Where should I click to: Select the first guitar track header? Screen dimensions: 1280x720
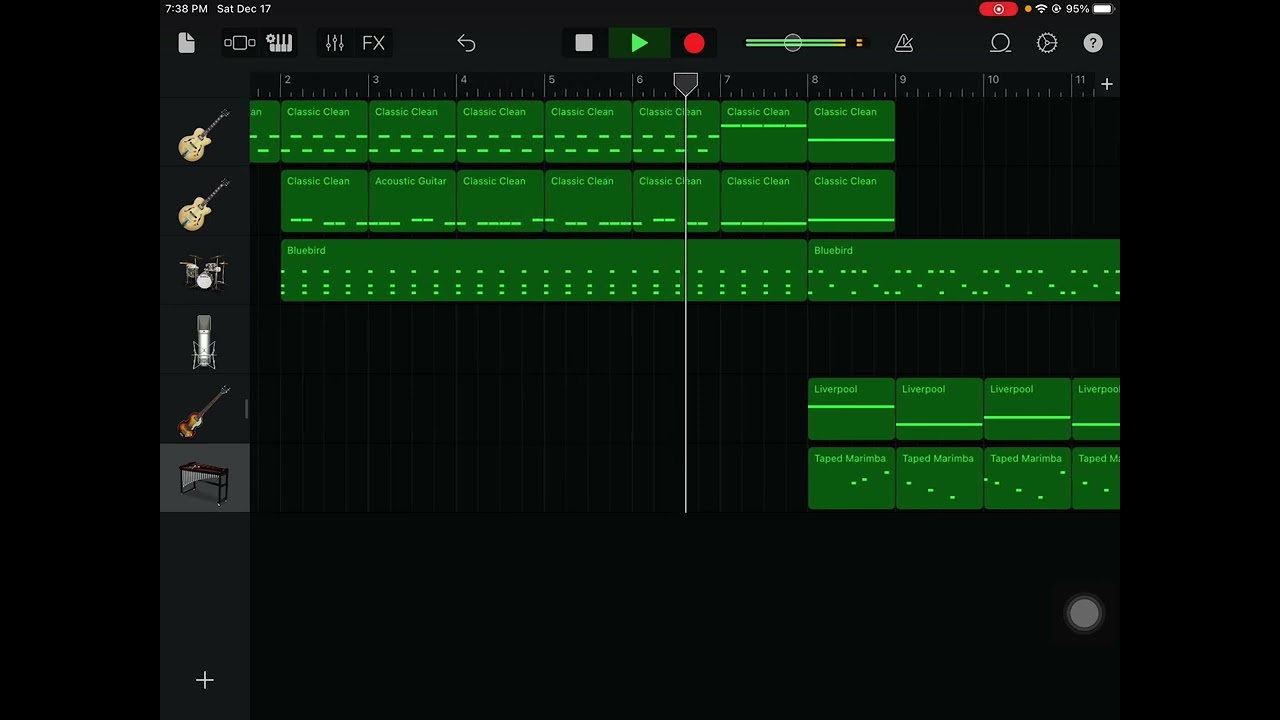(x=204, y=132)
